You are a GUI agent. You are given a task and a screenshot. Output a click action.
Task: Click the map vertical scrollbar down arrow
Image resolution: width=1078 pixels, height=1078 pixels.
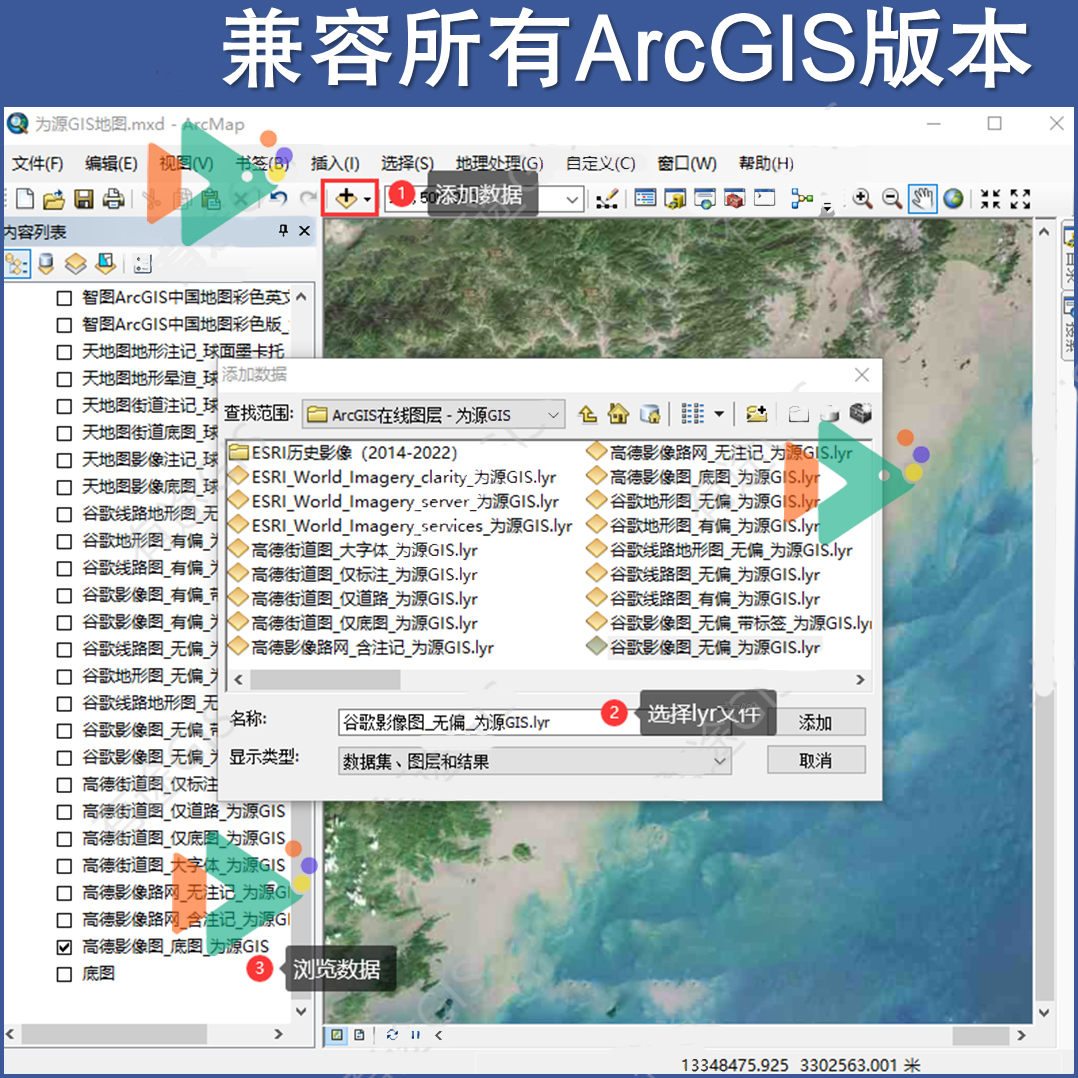pyautogui.click(x=1044, y=1012)
